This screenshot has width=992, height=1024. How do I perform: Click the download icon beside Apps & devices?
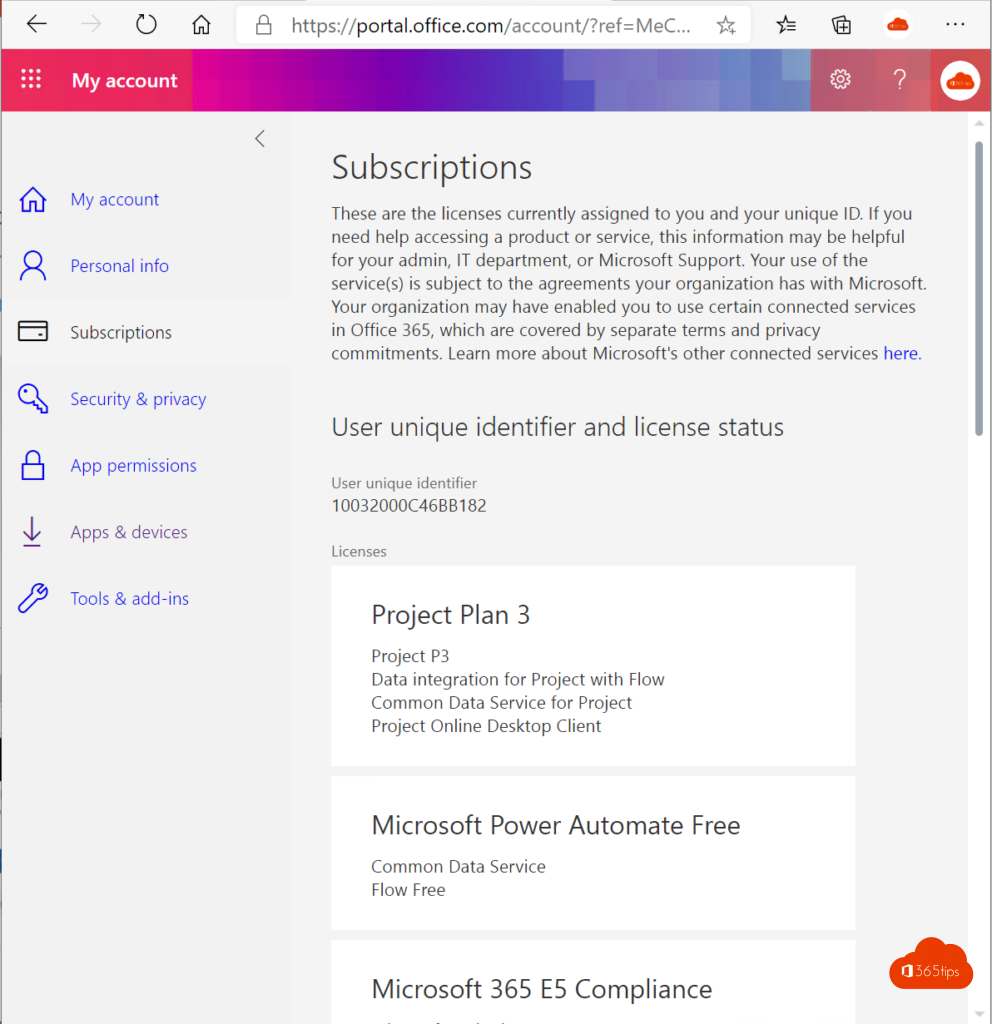click(x=32, y=532)
